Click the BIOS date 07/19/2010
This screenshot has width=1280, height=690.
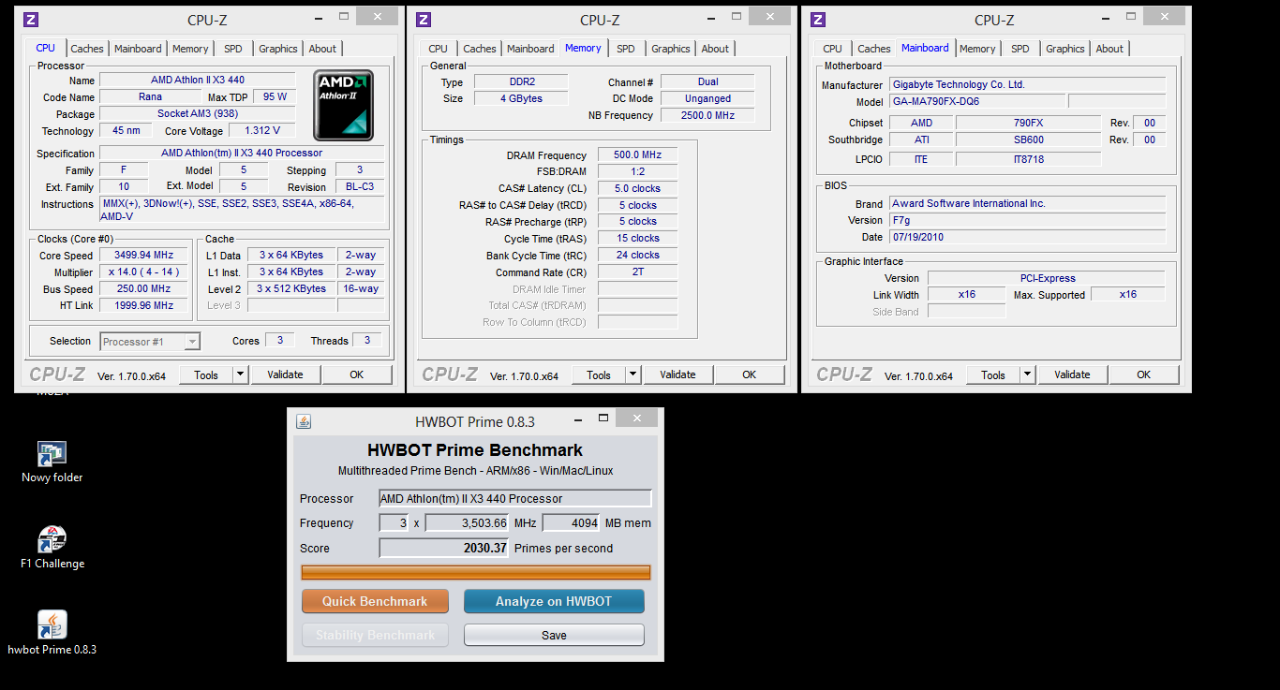(x=1027, y=237)
